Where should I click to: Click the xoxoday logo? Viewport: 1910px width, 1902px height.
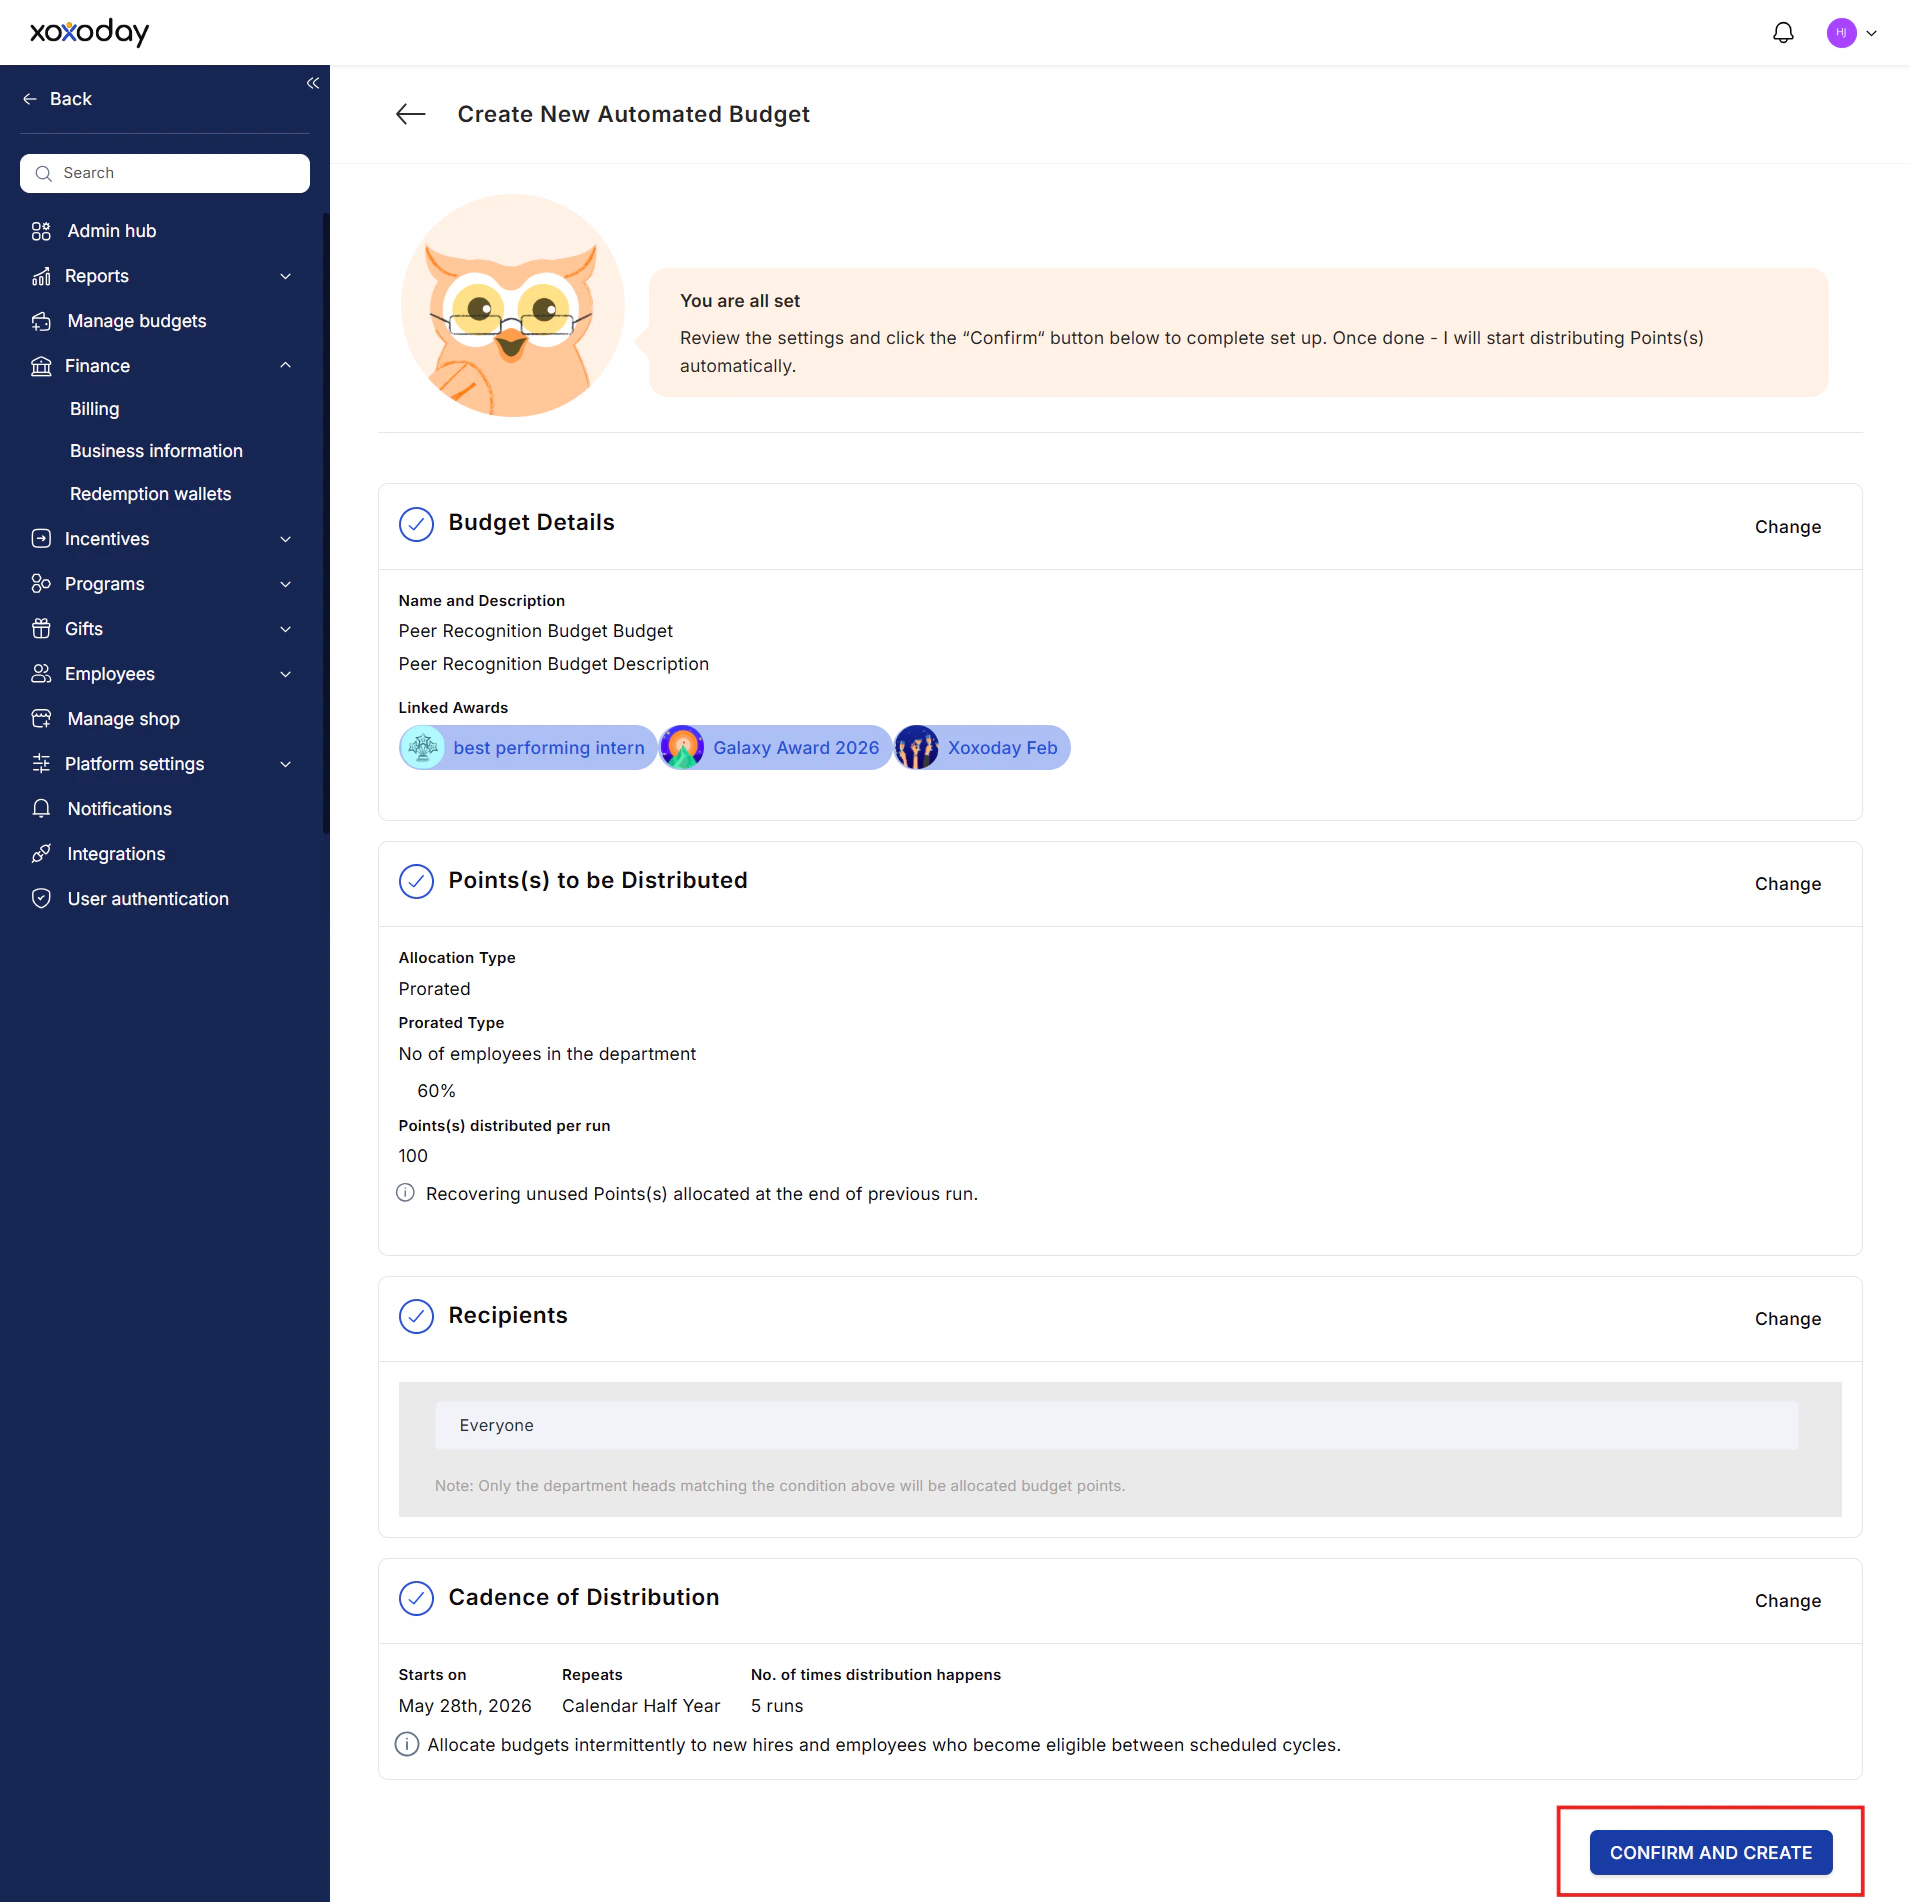point(89,32)
